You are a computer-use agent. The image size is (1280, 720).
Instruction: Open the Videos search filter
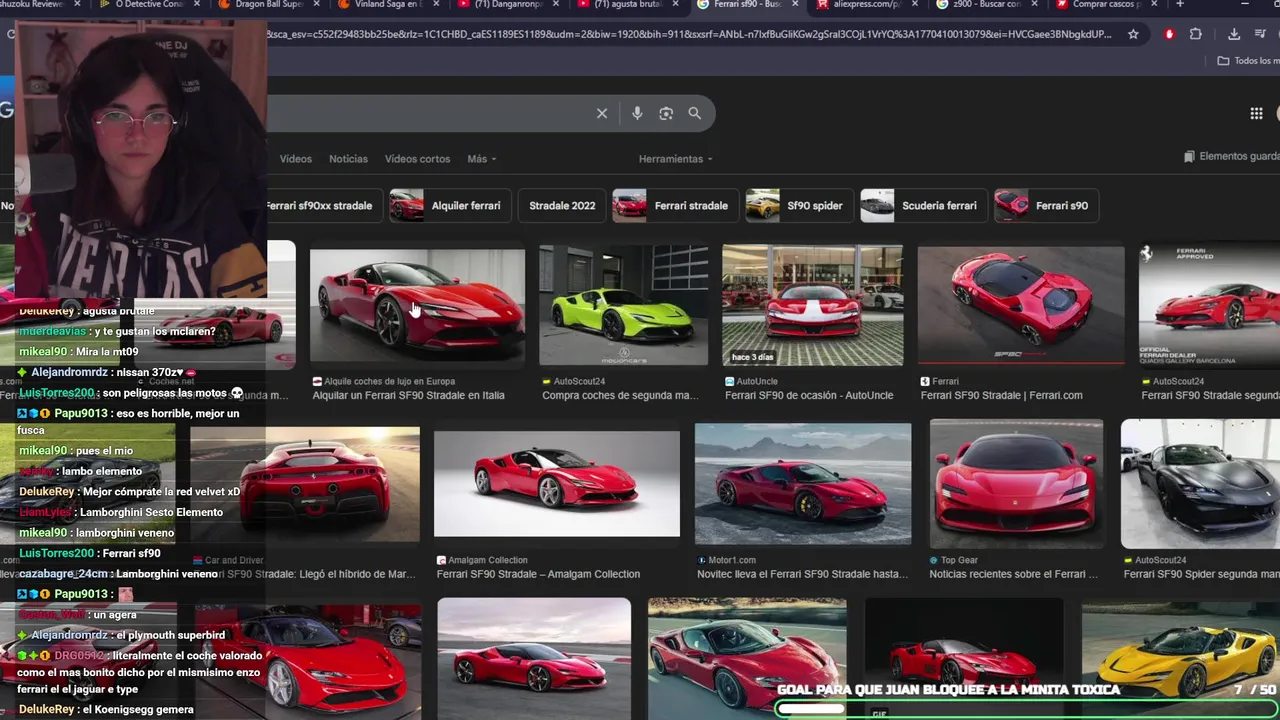[x=296, y=159]
